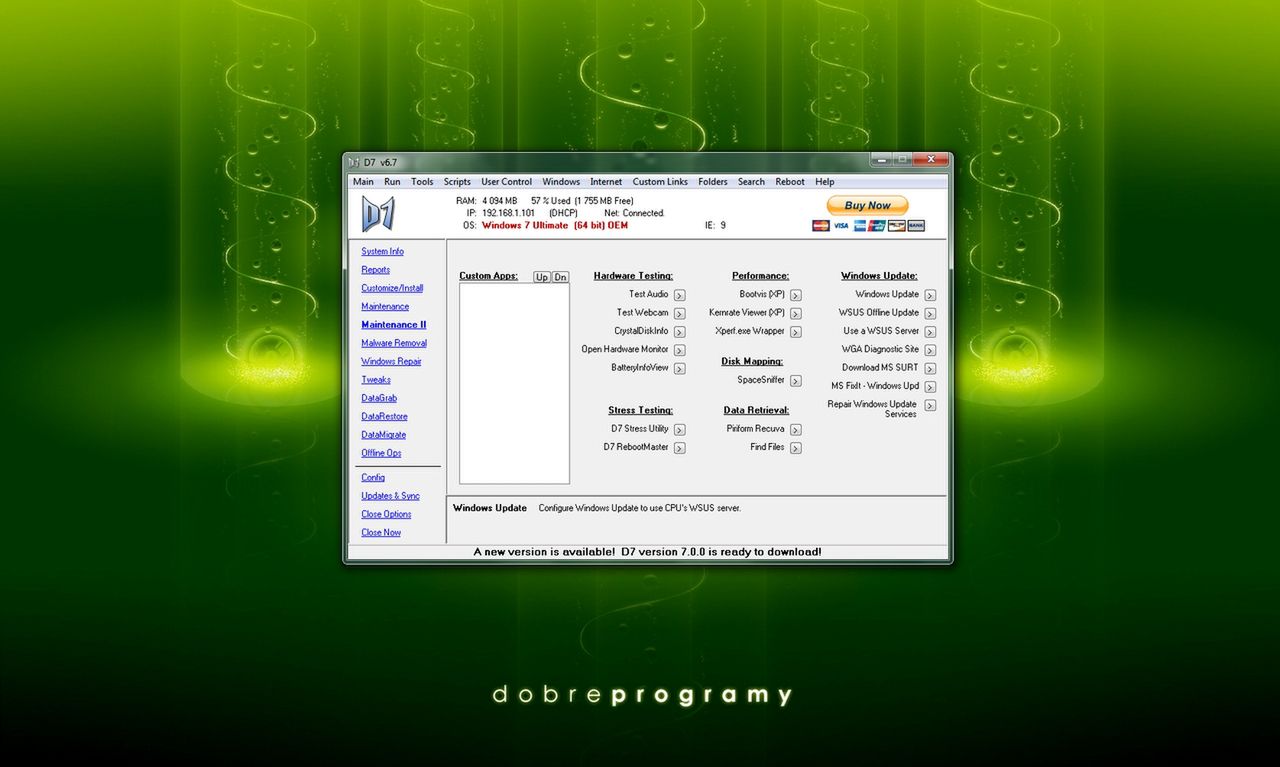Viewport: 1280px width, 767px height.
Task: Launch Piriform Recuva arrow button
Action: [795, 429]
